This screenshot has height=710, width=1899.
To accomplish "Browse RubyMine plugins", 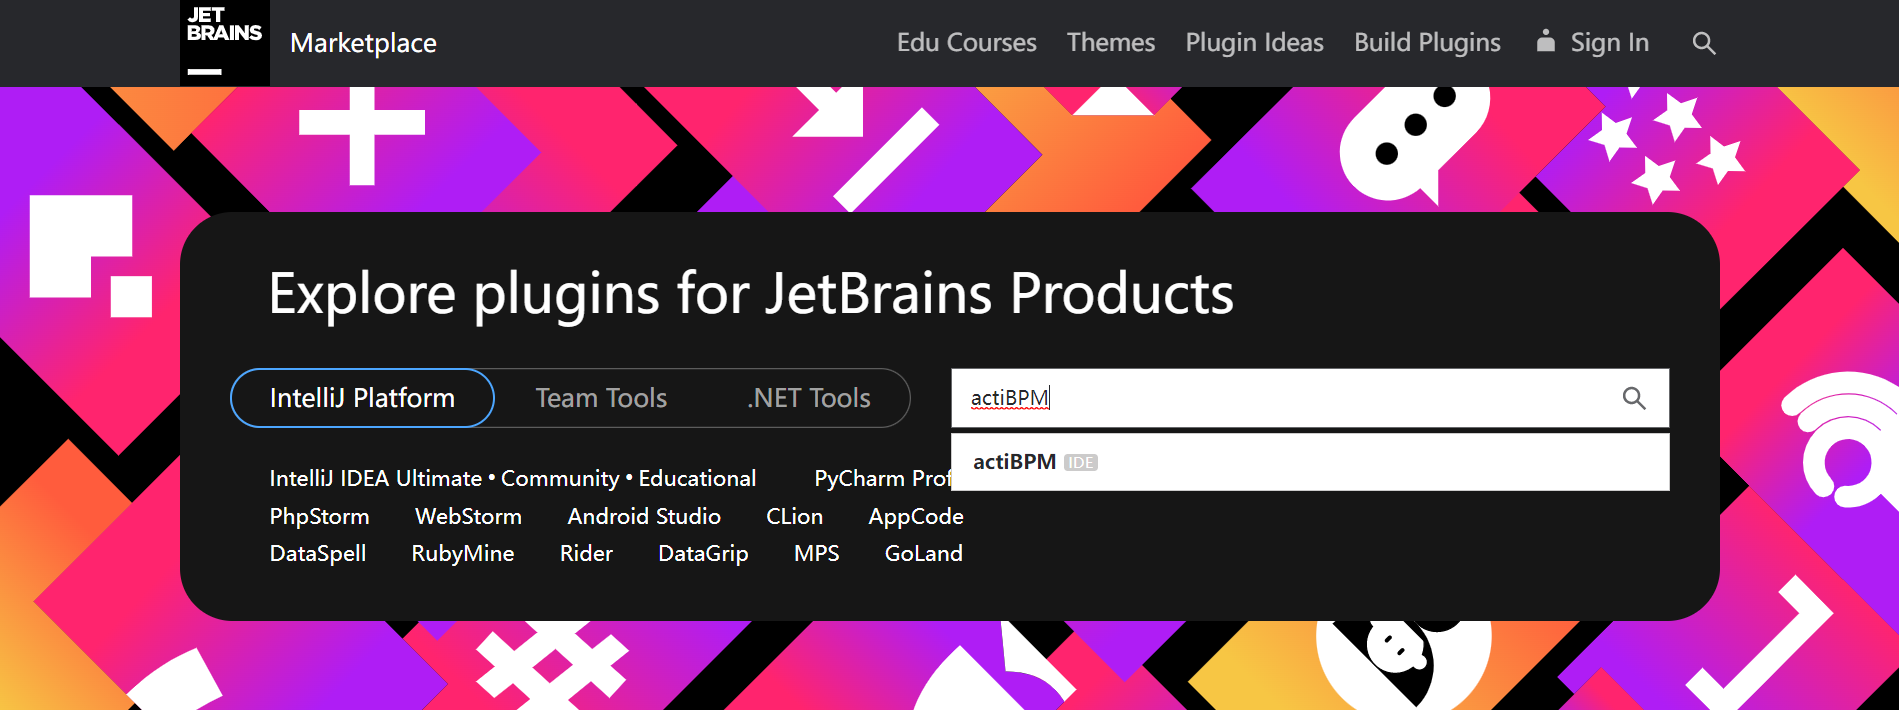I will click(x=463, y=553).
